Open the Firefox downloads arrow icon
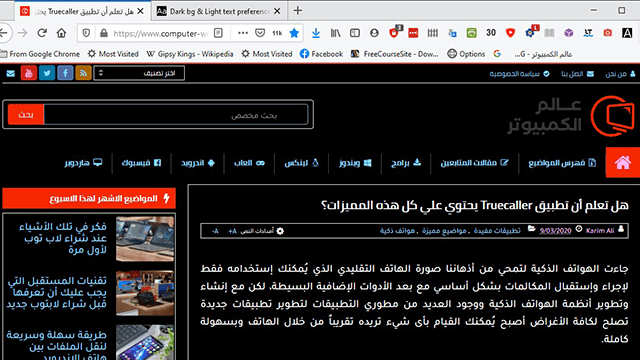This screenshot has width=640, height=360. coord(316,33)
